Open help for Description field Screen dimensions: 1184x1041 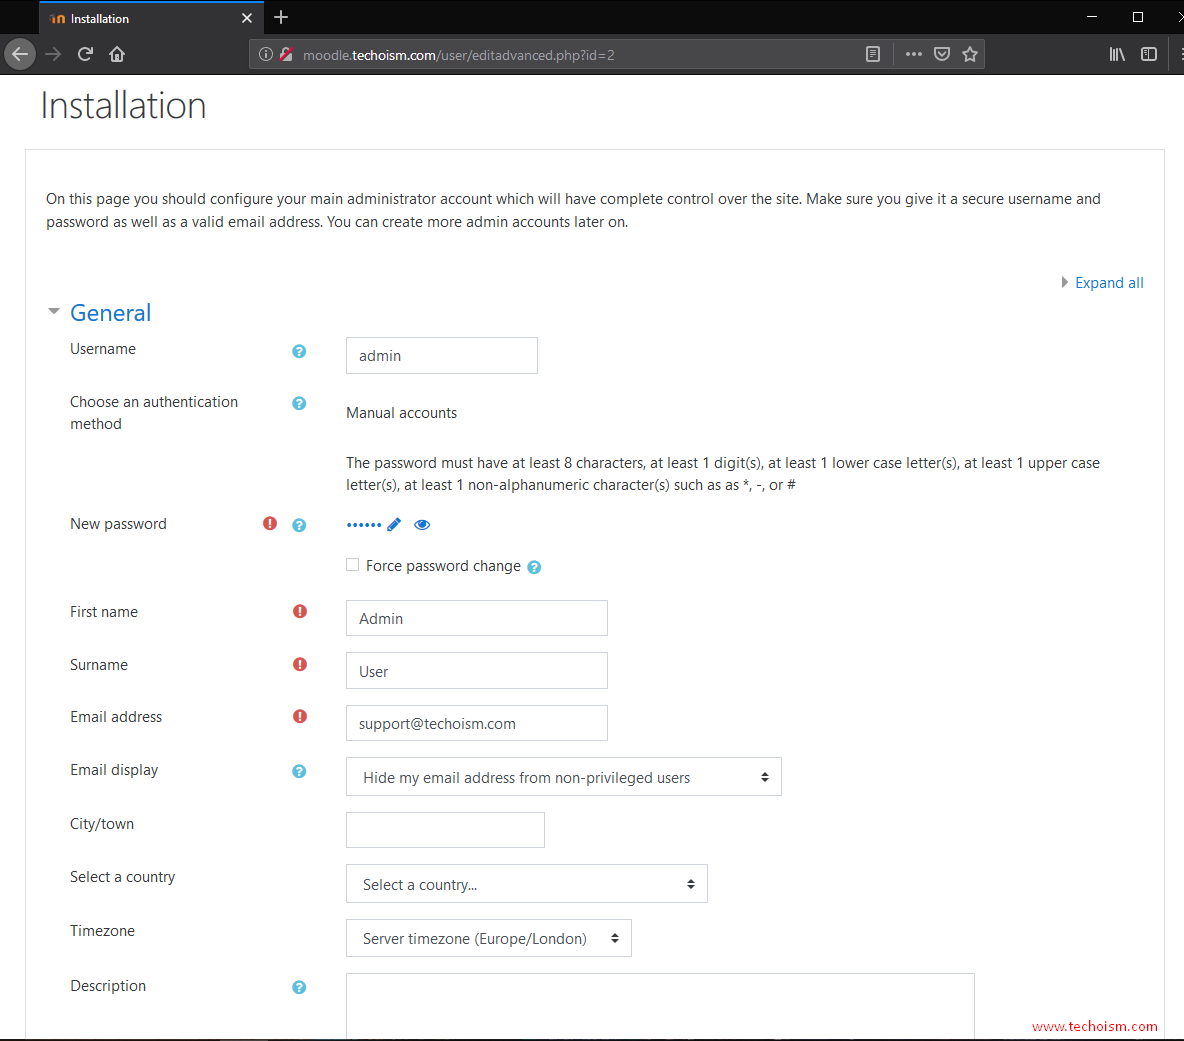click(299, 987)
